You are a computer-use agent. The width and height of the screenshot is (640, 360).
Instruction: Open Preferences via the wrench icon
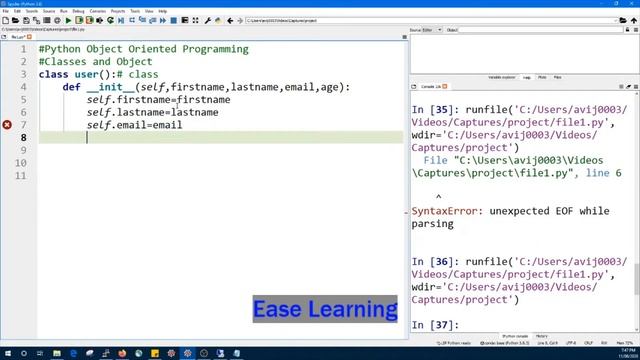pyautogui.click(x=207, y=20)
